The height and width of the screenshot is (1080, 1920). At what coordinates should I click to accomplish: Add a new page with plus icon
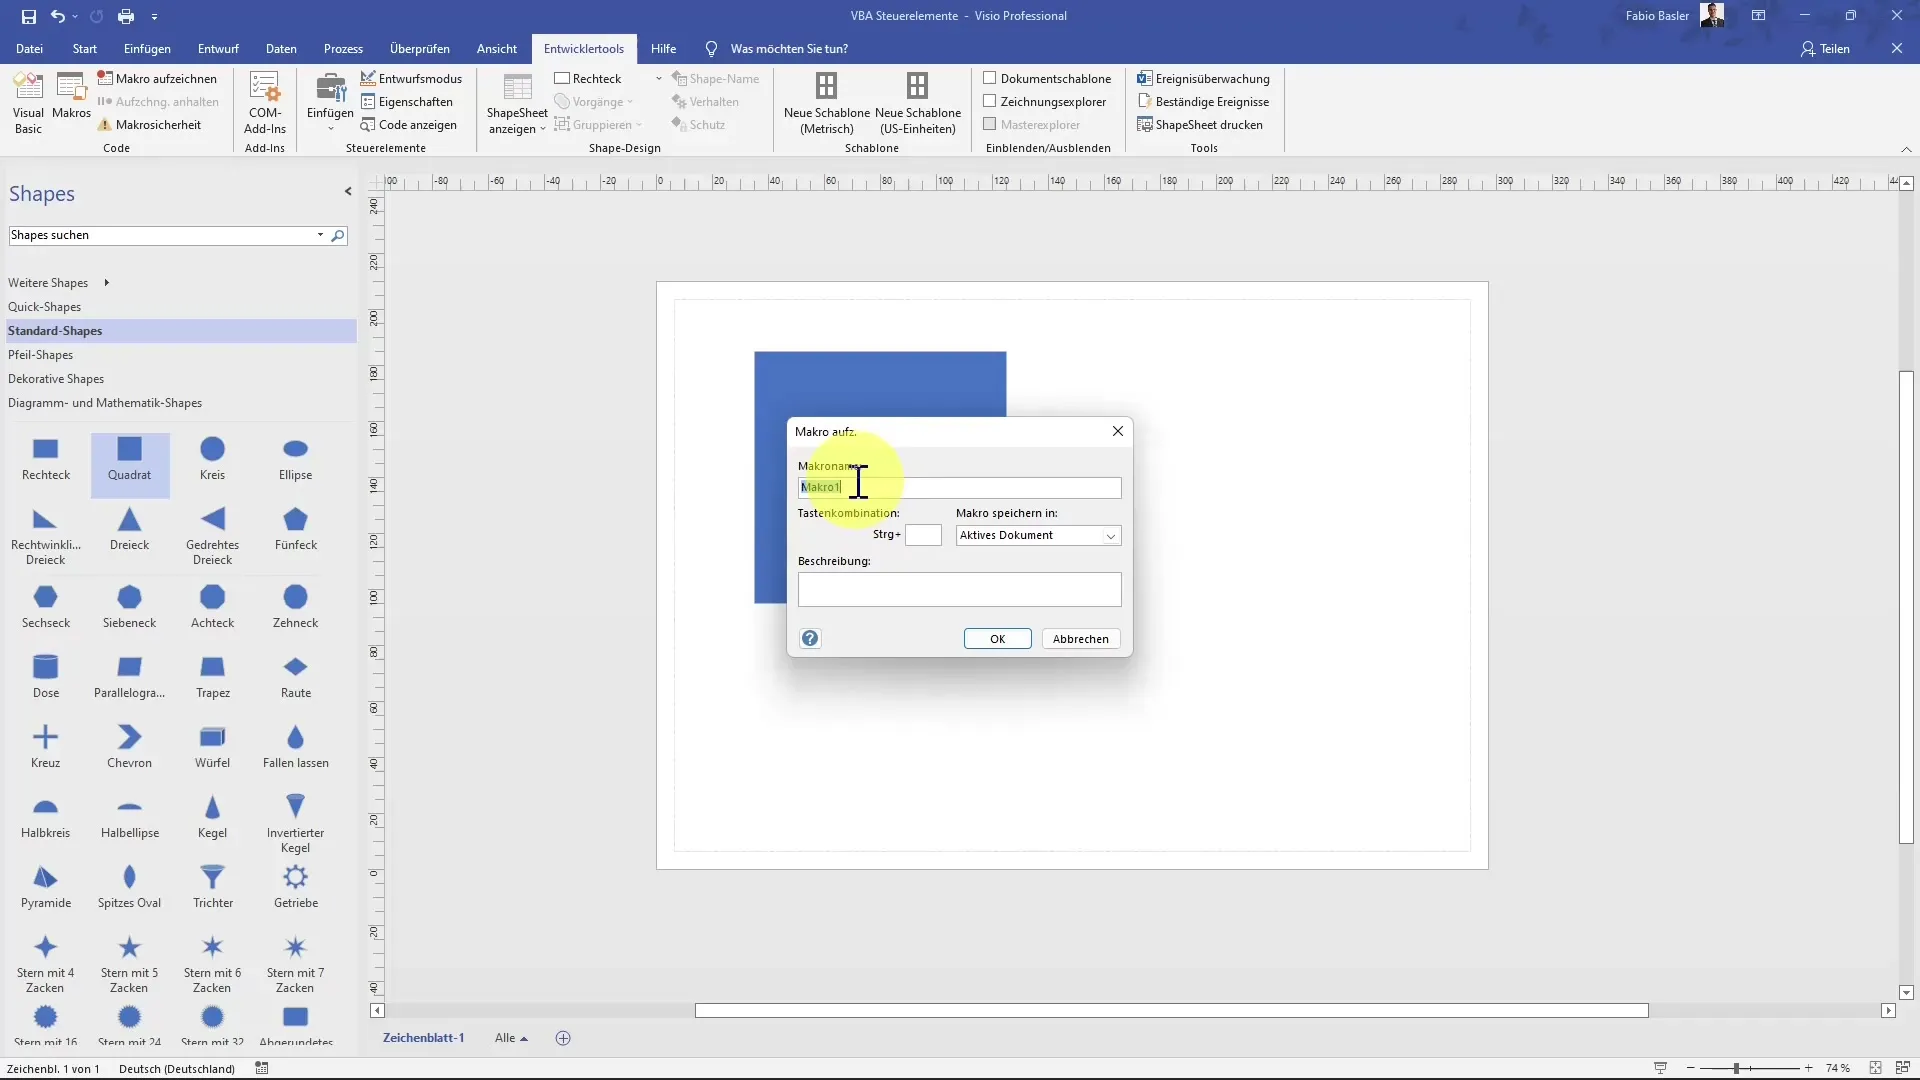click(x=563, y=1038)
